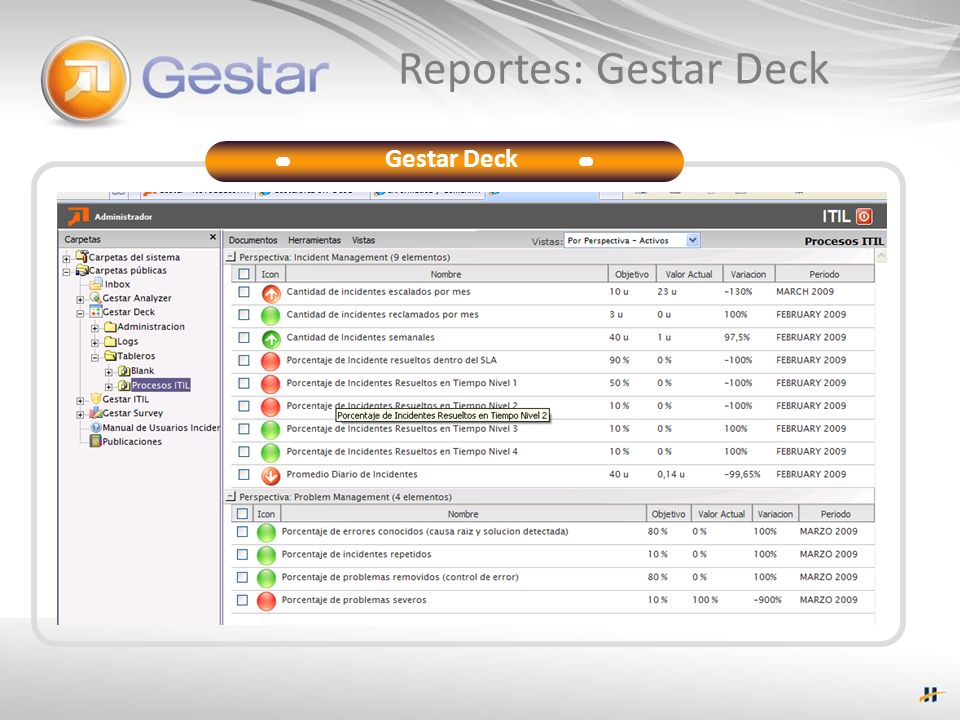Click green icon for Tiempo Nivel 4 row
Screen dimensions: 960x720
click(271, 452)
